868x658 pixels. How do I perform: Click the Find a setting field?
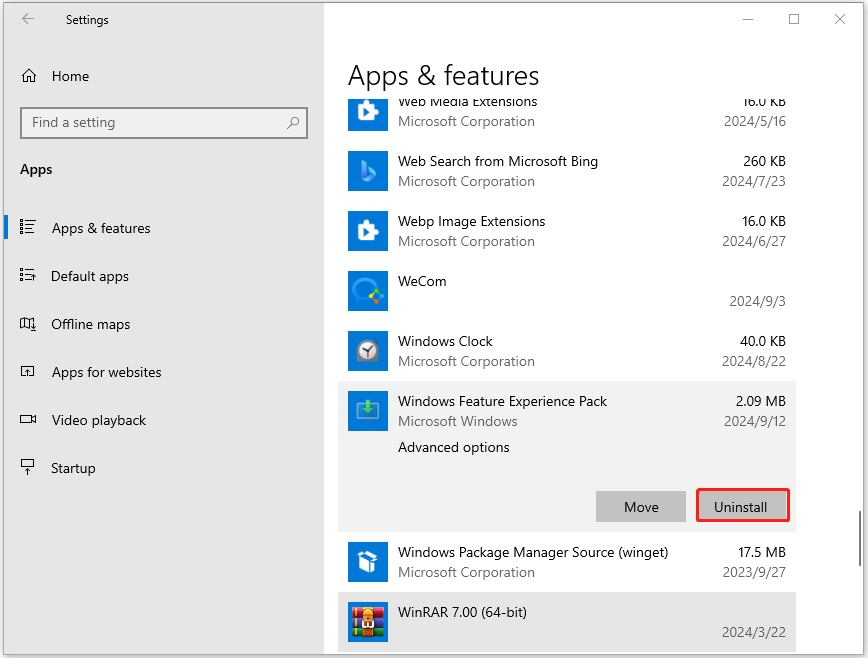[164, 123]
